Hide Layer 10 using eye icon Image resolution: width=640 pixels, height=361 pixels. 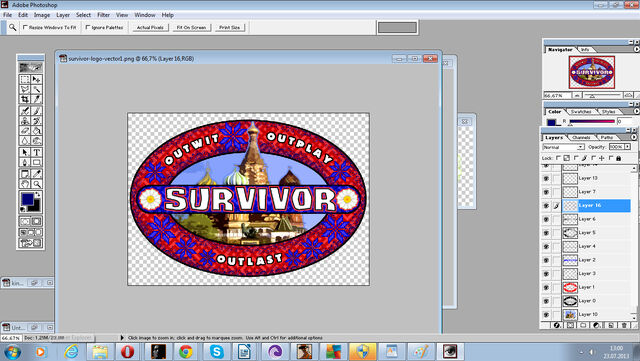pos(546,314)
